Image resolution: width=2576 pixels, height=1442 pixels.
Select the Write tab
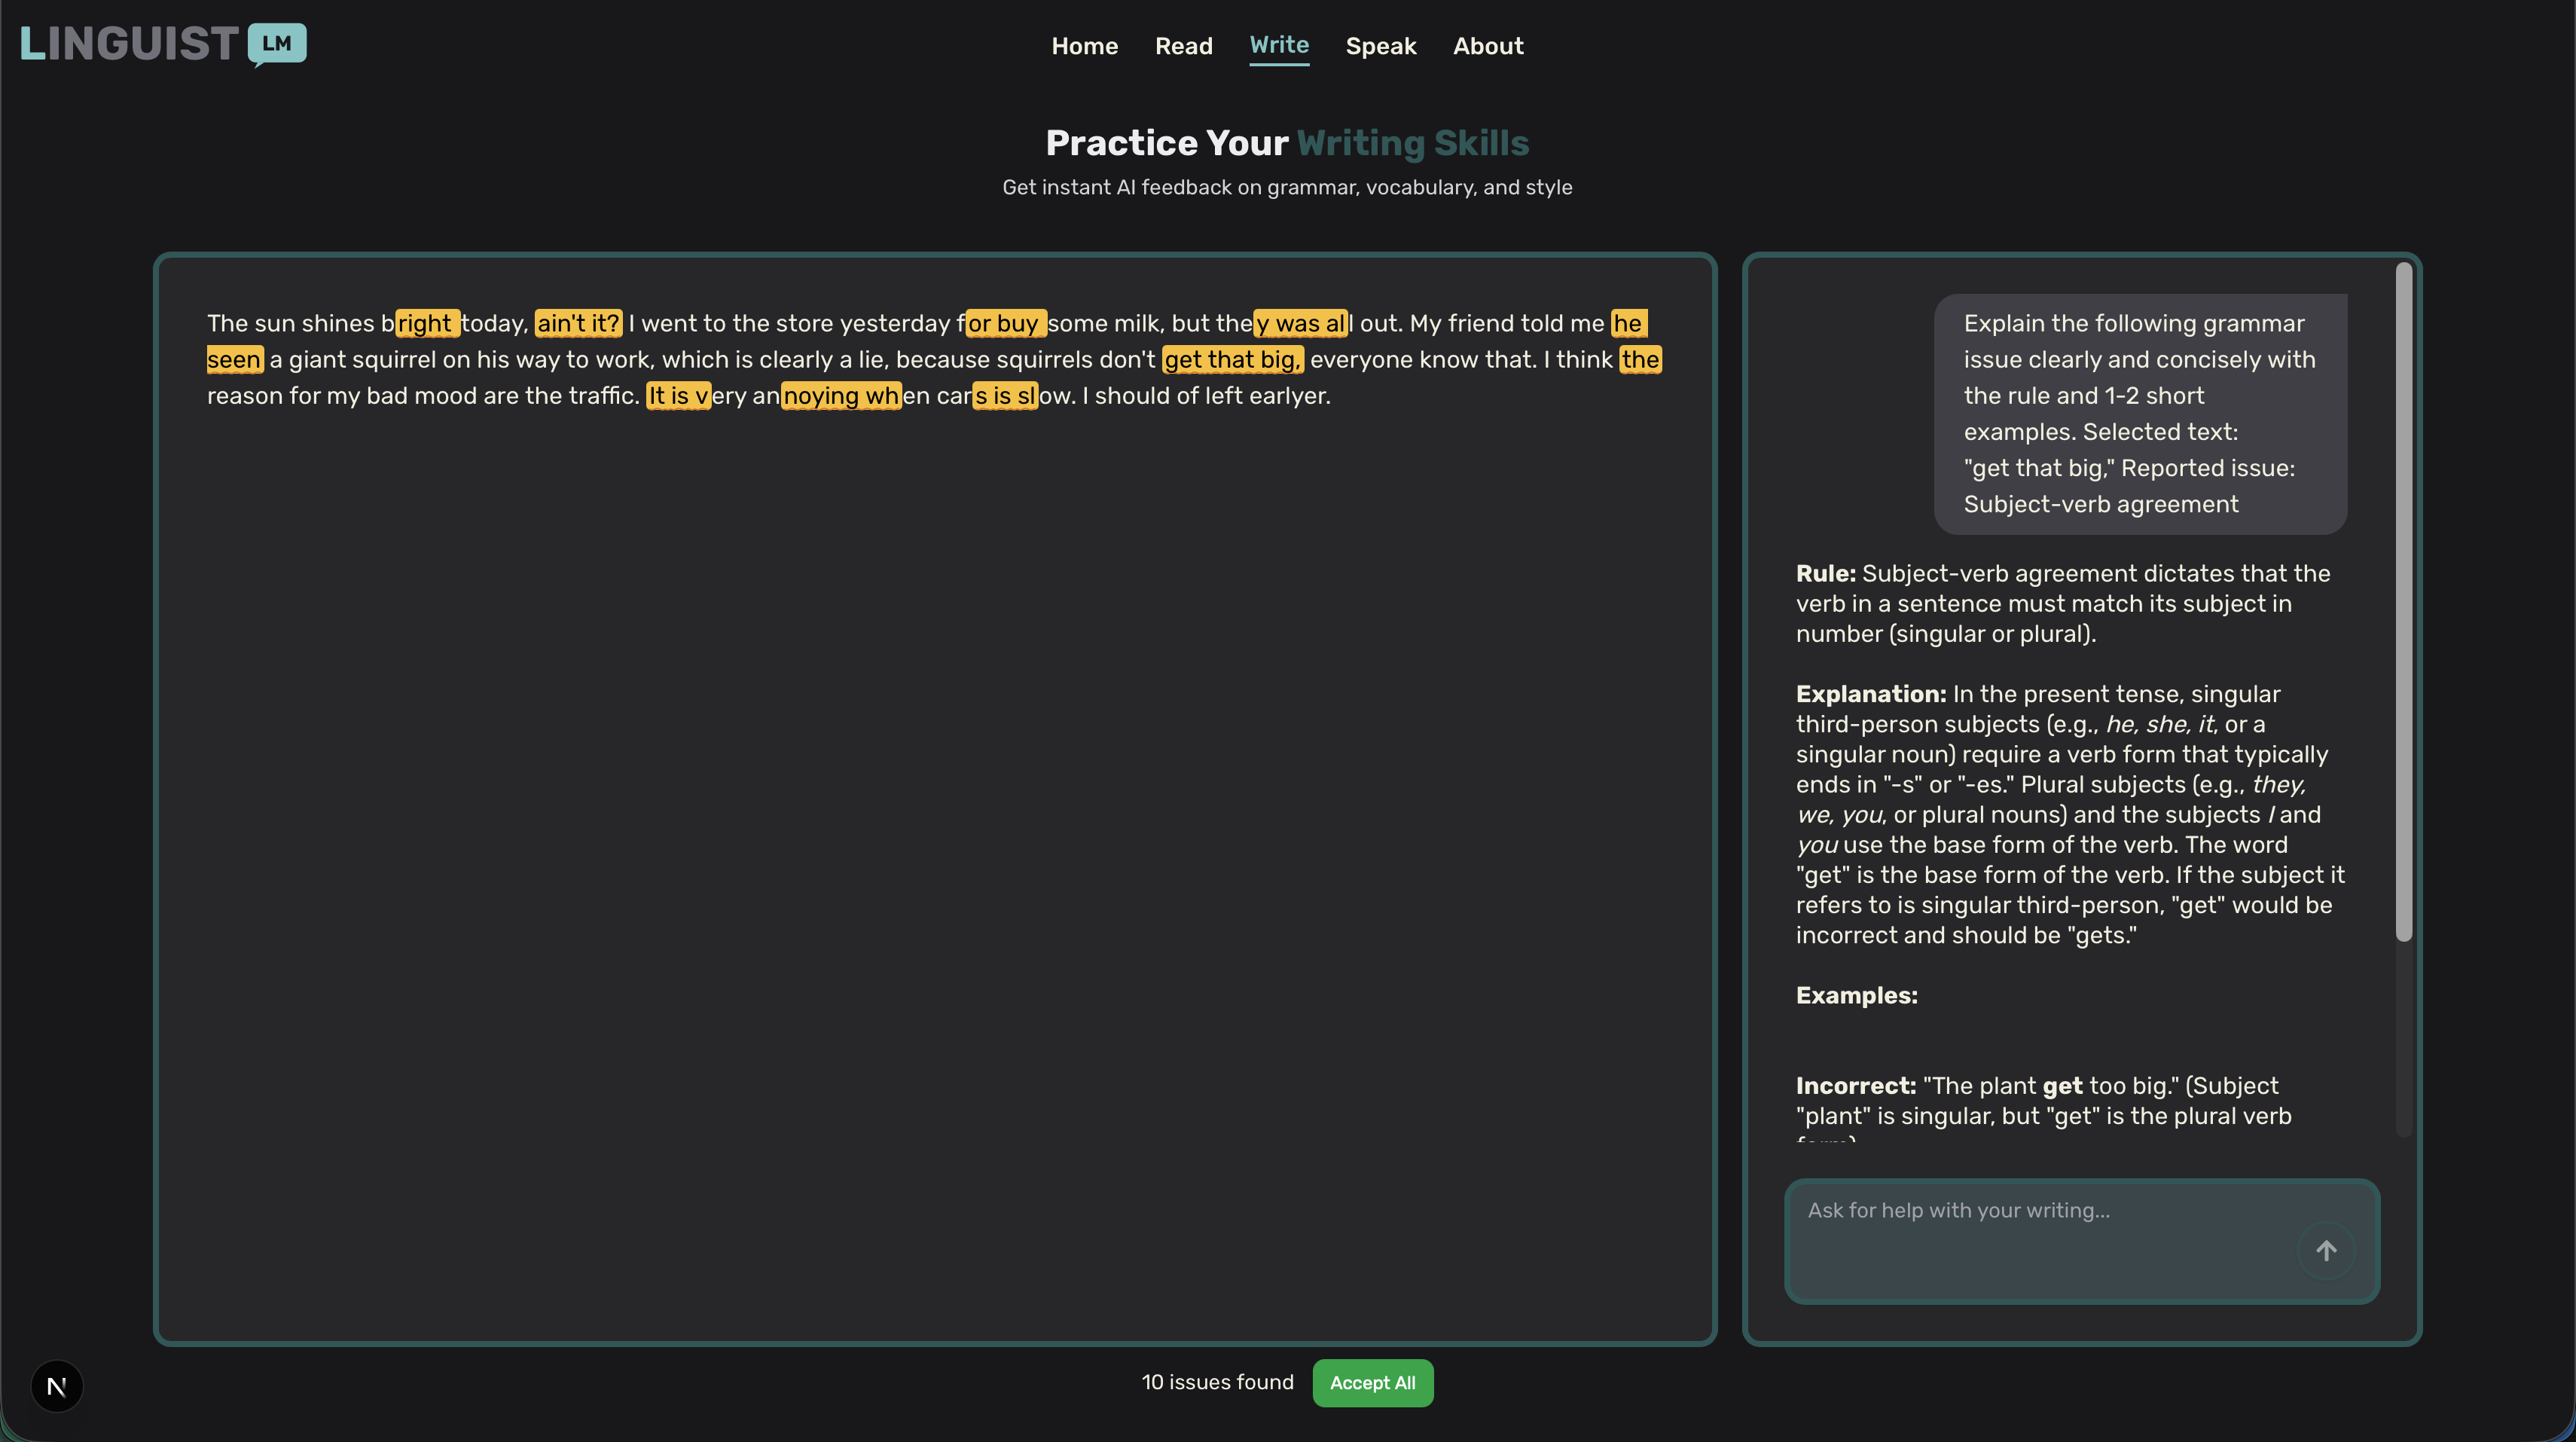pyautogui.click(x=1278, y=45)
